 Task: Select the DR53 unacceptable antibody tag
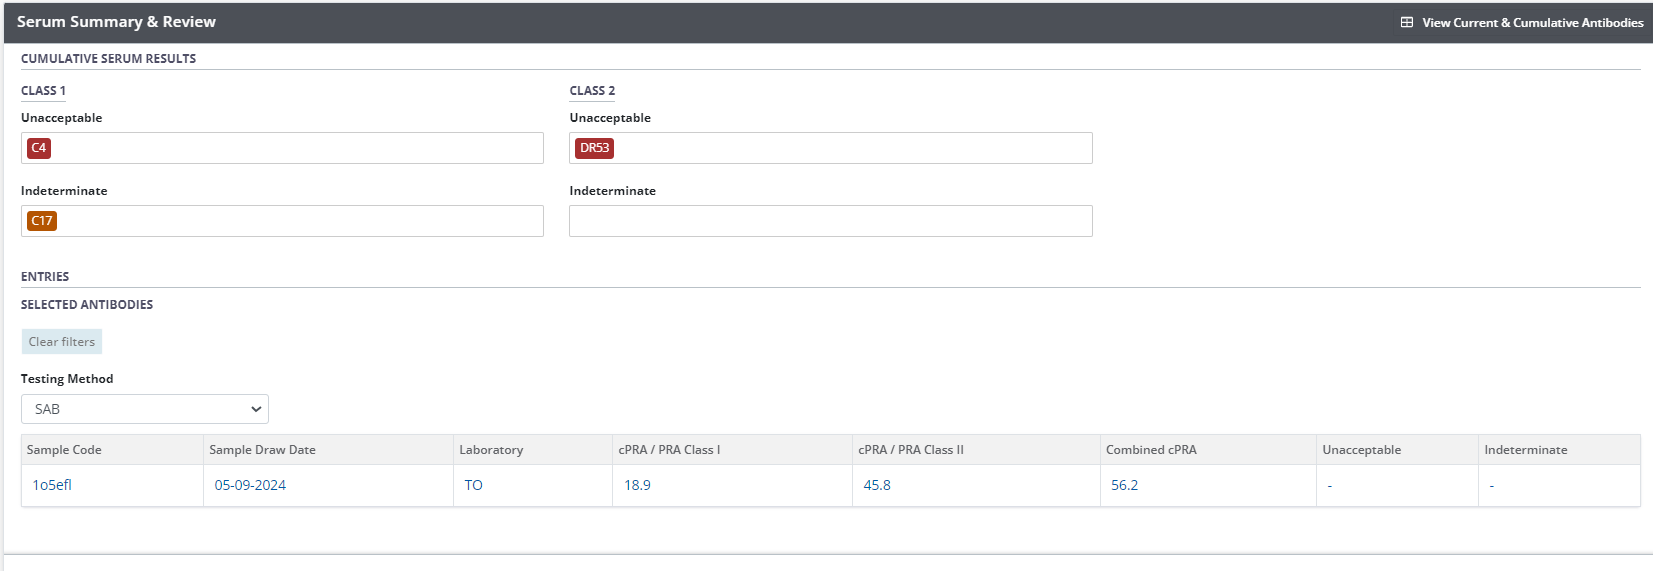coord(594,148)
